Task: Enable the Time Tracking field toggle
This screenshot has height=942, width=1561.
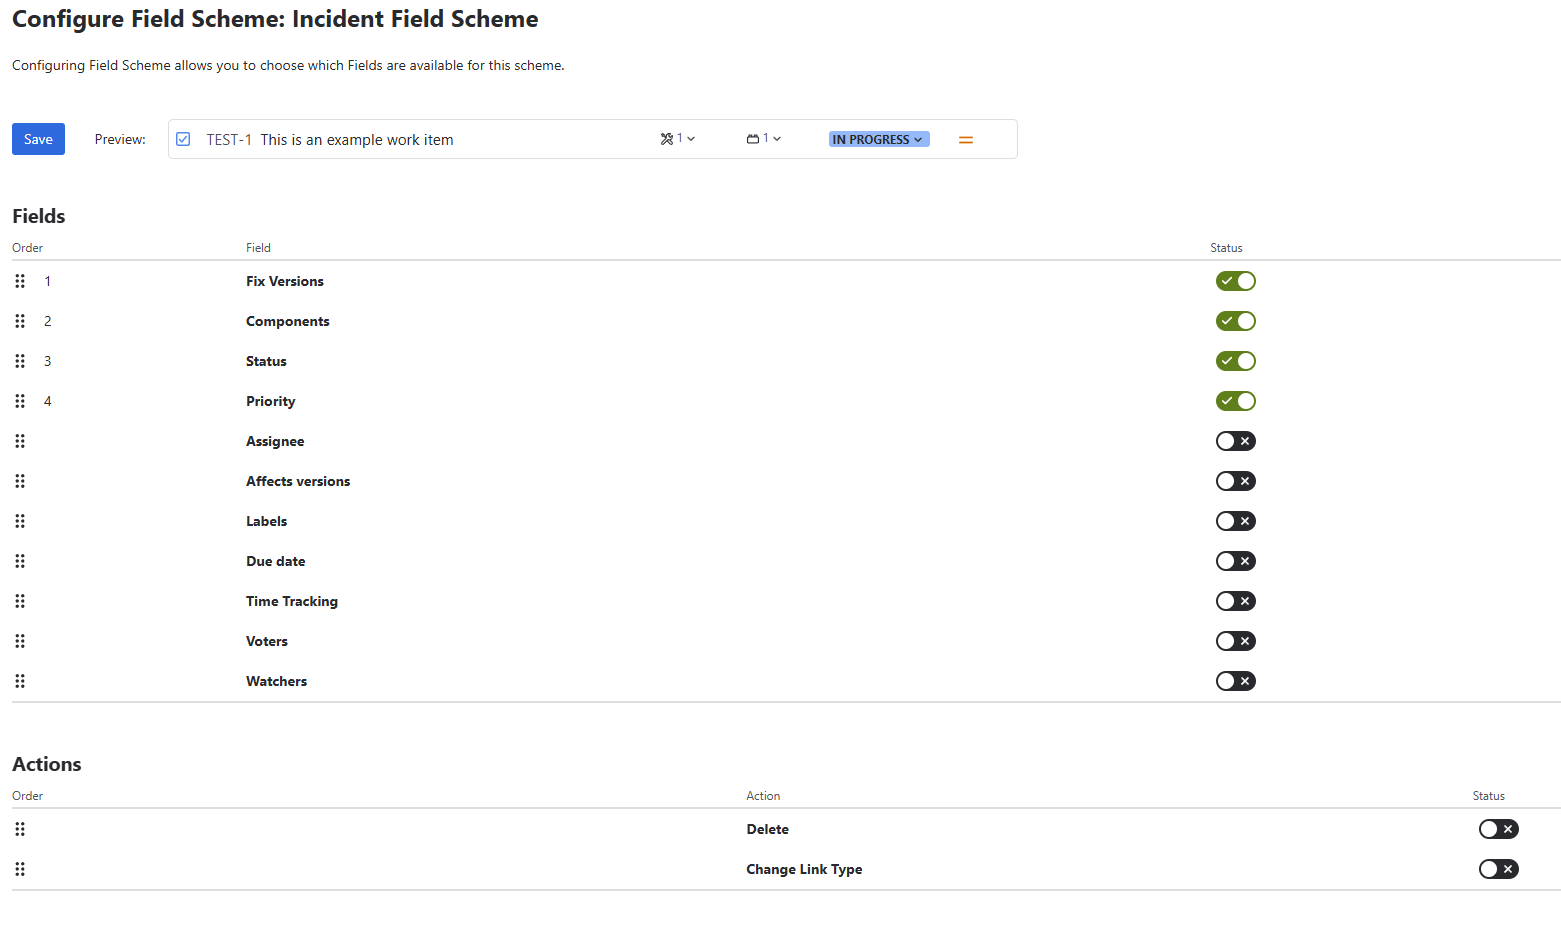Action: click(x=1236, y=601)
